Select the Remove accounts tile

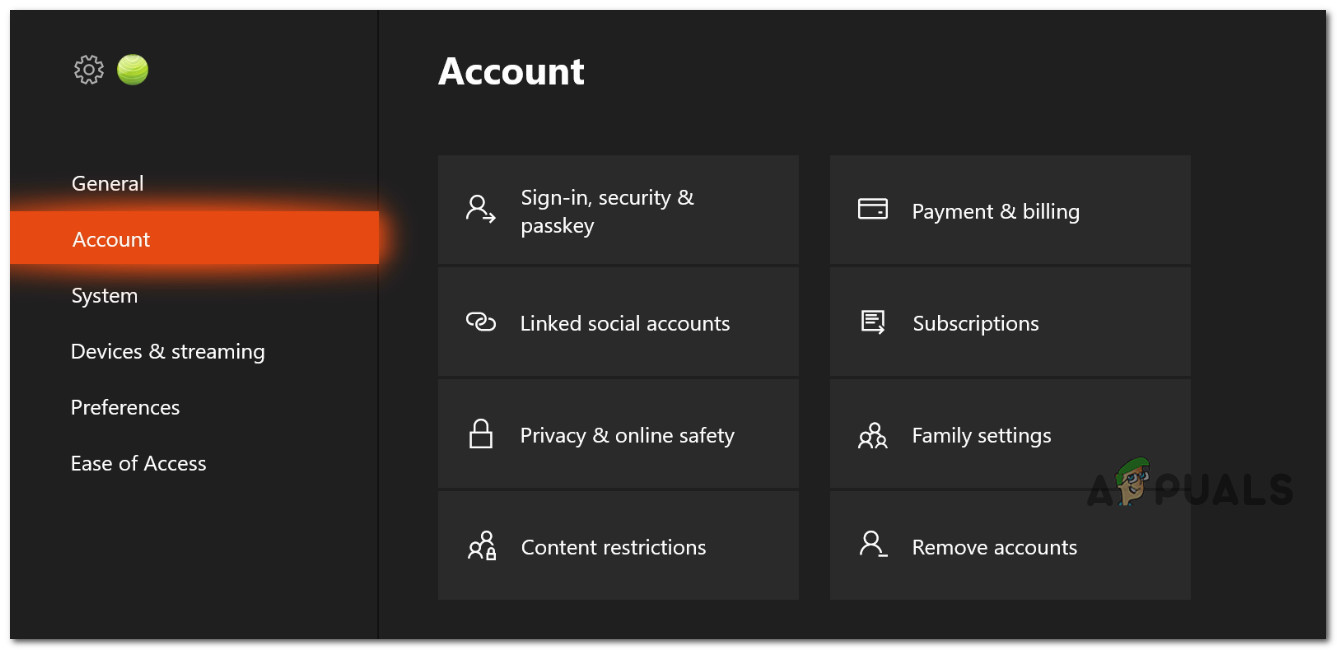pos(1010,547)
